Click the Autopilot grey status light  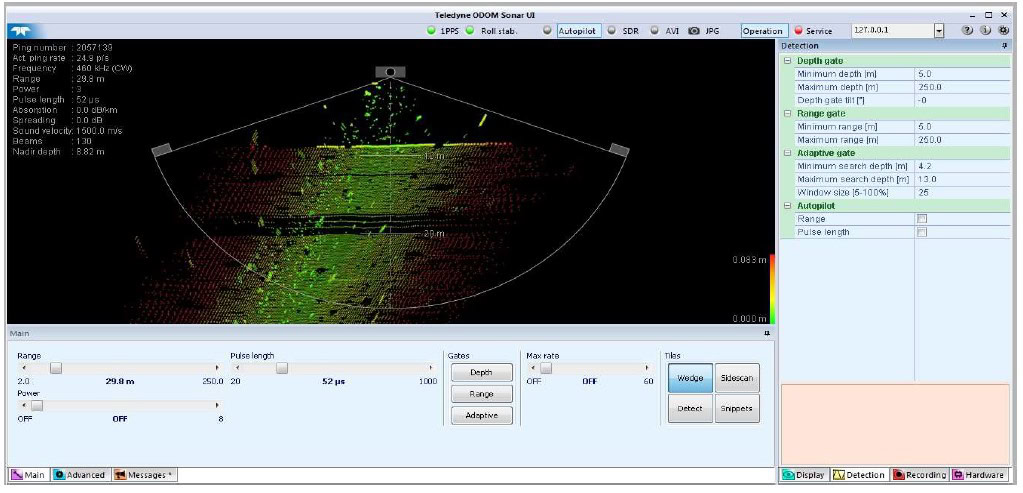[x=547, y=31]
